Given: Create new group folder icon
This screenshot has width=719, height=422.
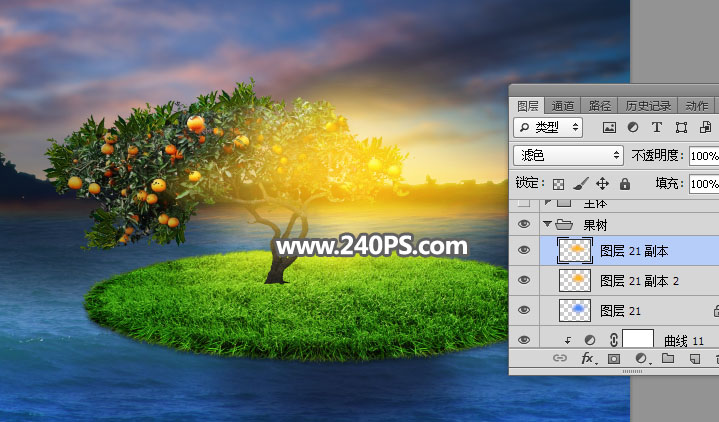Looking at the screenshot, I should 668,358.
